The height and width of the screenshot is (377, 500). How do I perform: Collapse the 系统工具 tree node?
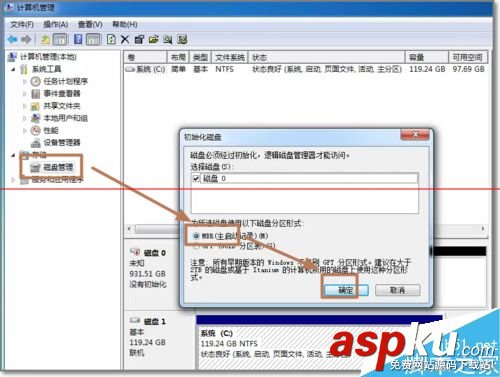click(x=13, y=69)
